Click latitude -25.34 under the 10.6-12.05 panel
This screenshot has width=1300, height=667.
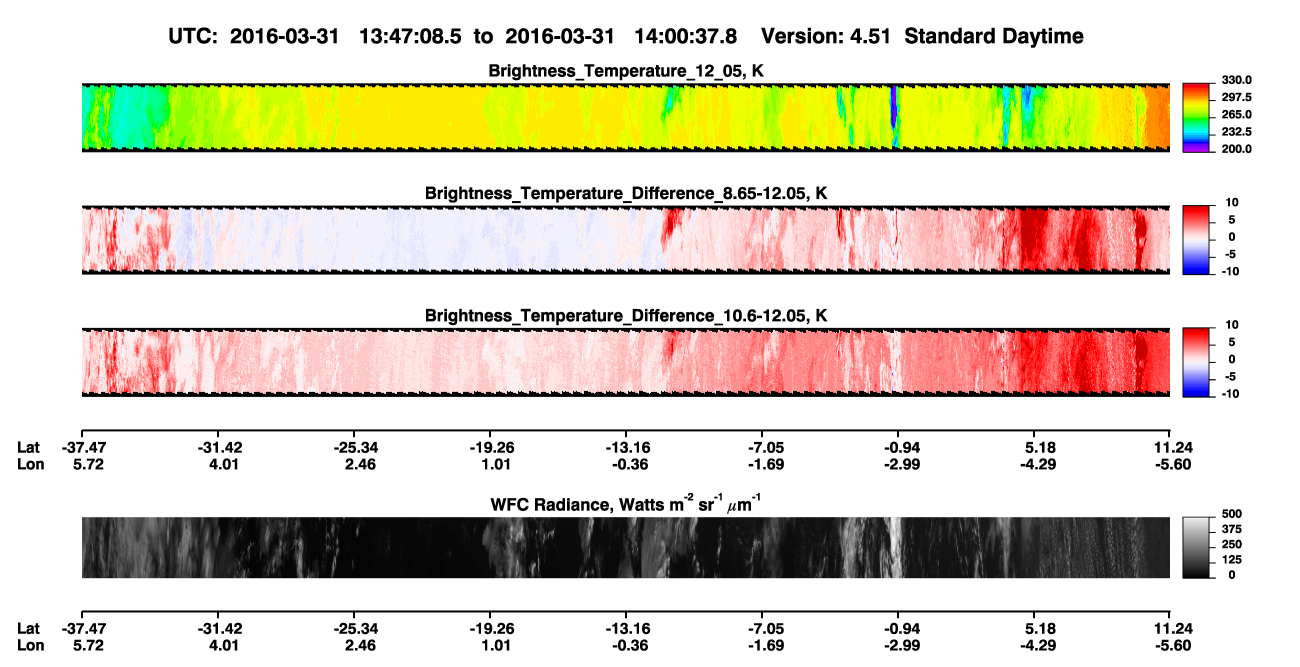tap(357, 447)
